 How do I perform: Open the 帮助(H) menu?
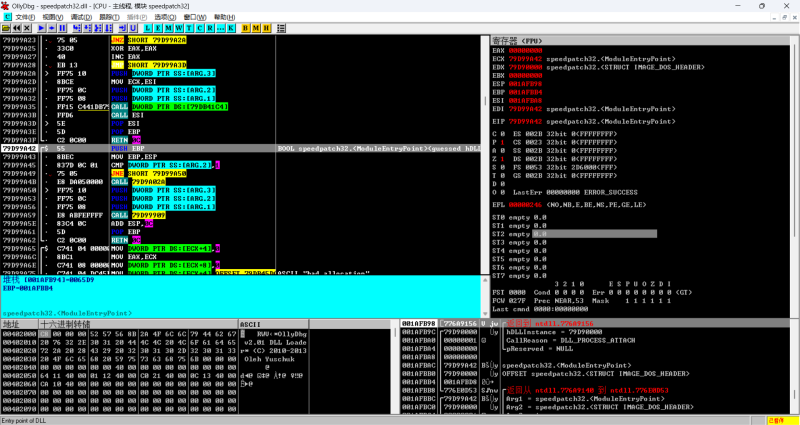click(x=224, y=17)
